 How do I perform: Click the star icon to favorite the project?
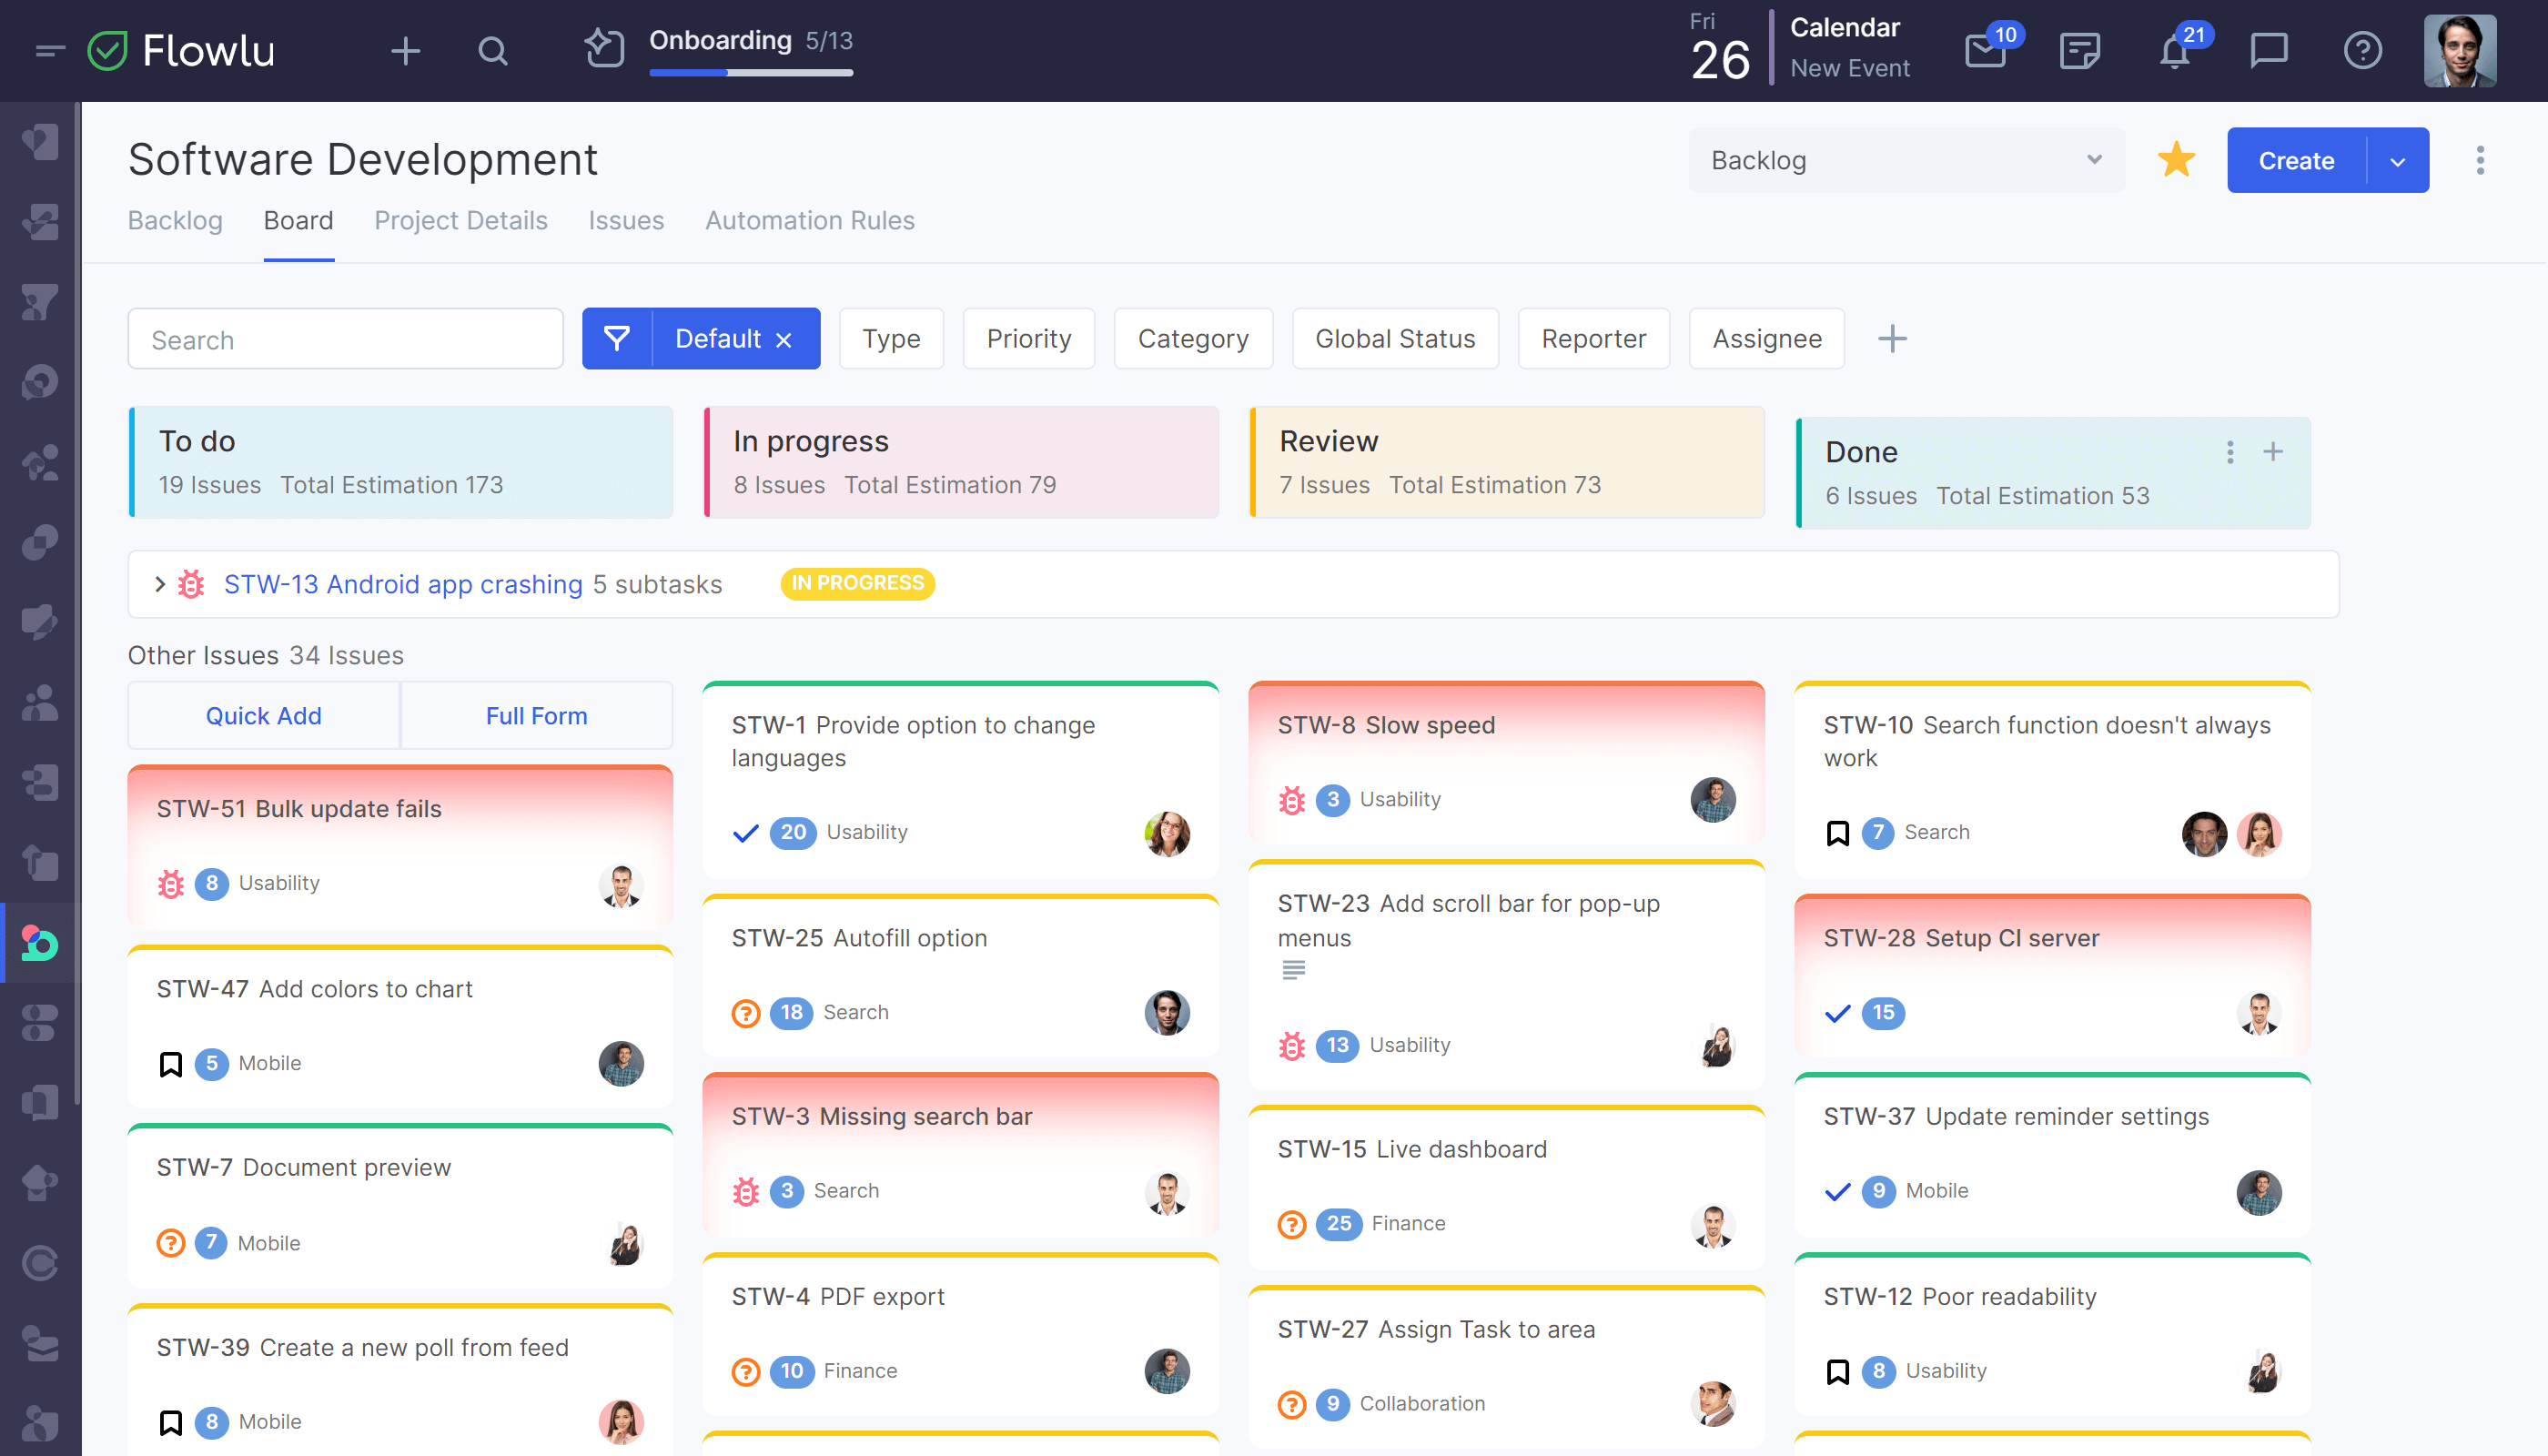pos(2175,159)
